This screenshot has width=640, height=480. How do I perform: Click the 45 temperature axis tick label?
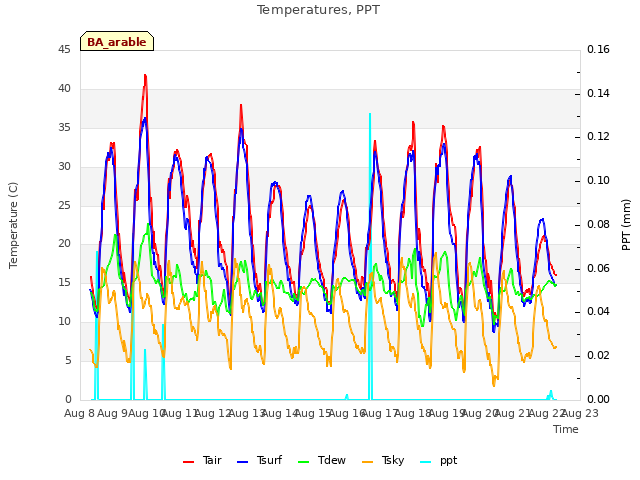(x=64, y=50)
